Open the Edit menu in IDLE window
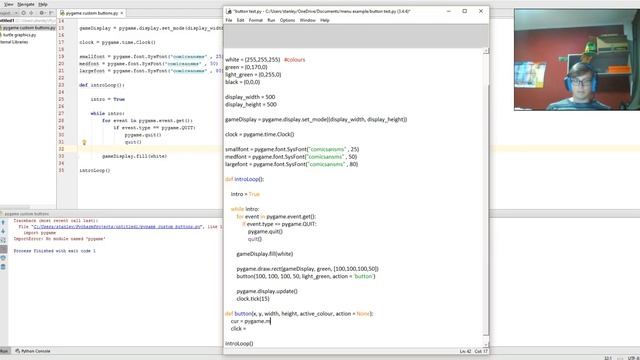 240,20
